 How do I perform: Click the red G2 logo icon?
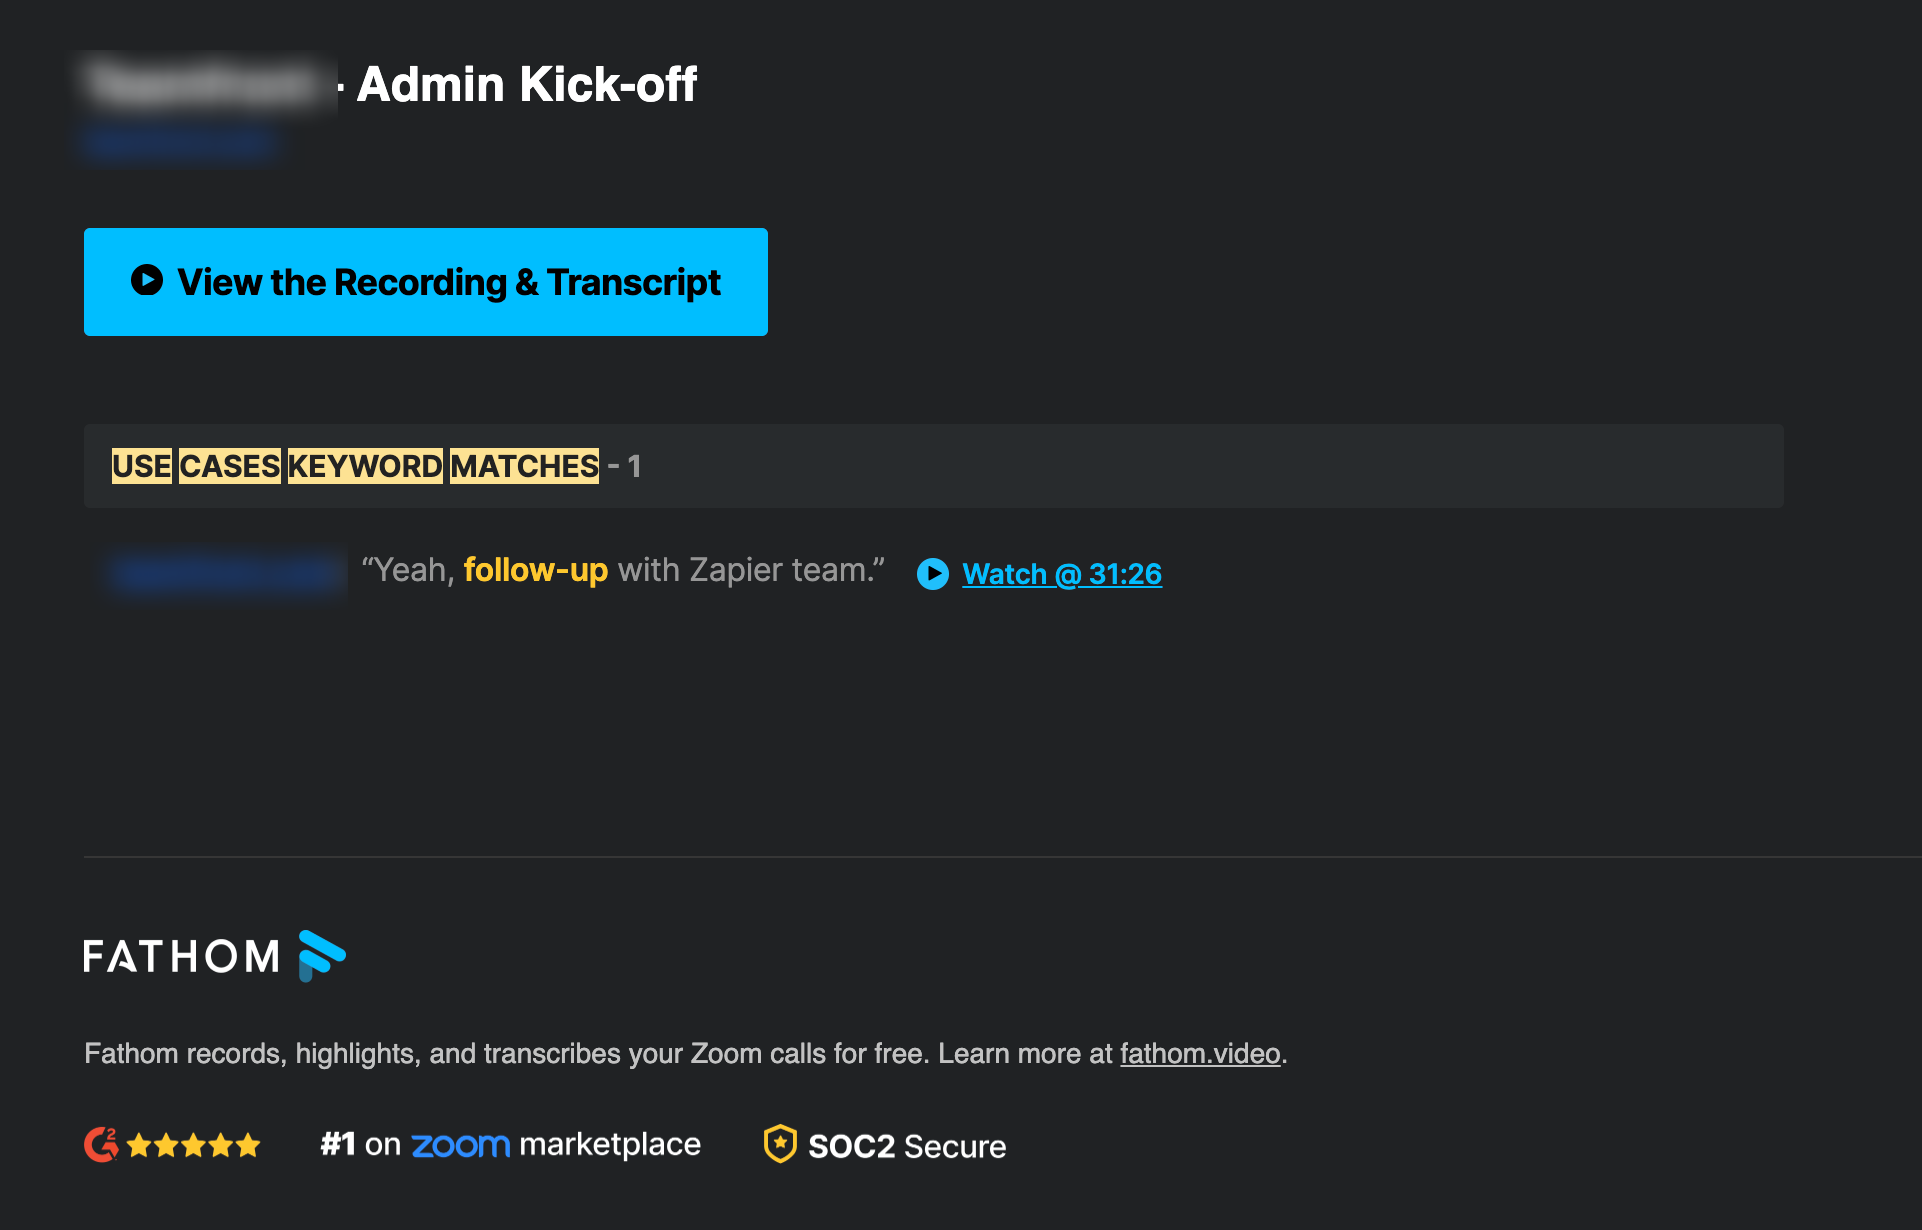(101, 1144)
